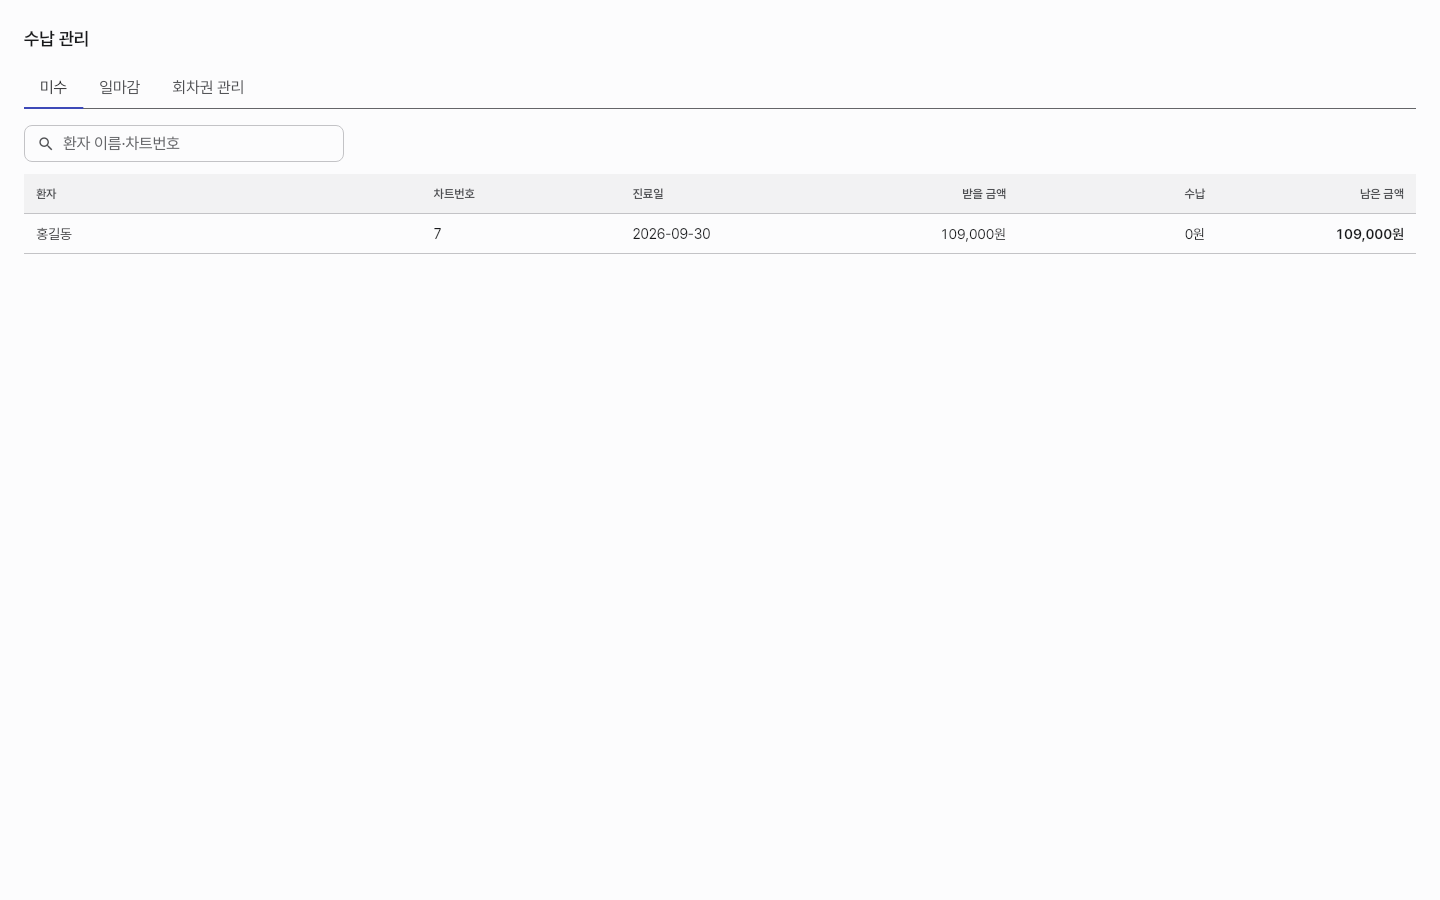
Task: Click the search magnifier icon
Action: tap(45, 144)
